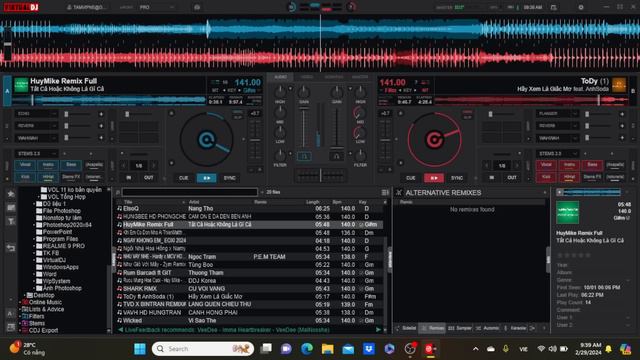The image size is (640, 360).
Task: Click the taskbar Search box
Action: (203, 349)
